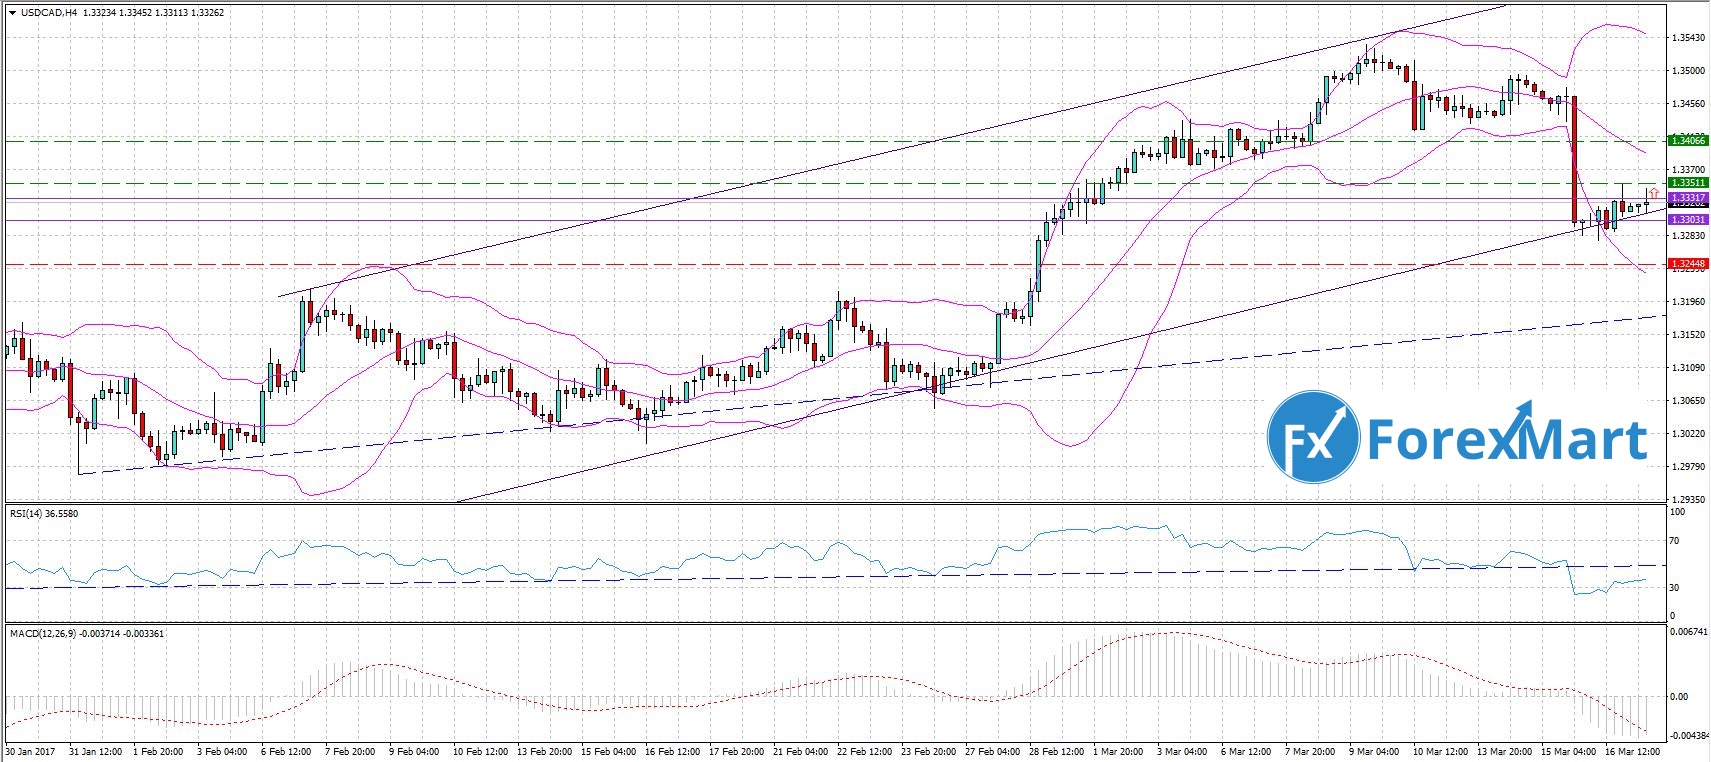
Task: Click the 17 Feb 20:00 time label
Action: coord(734,750)
